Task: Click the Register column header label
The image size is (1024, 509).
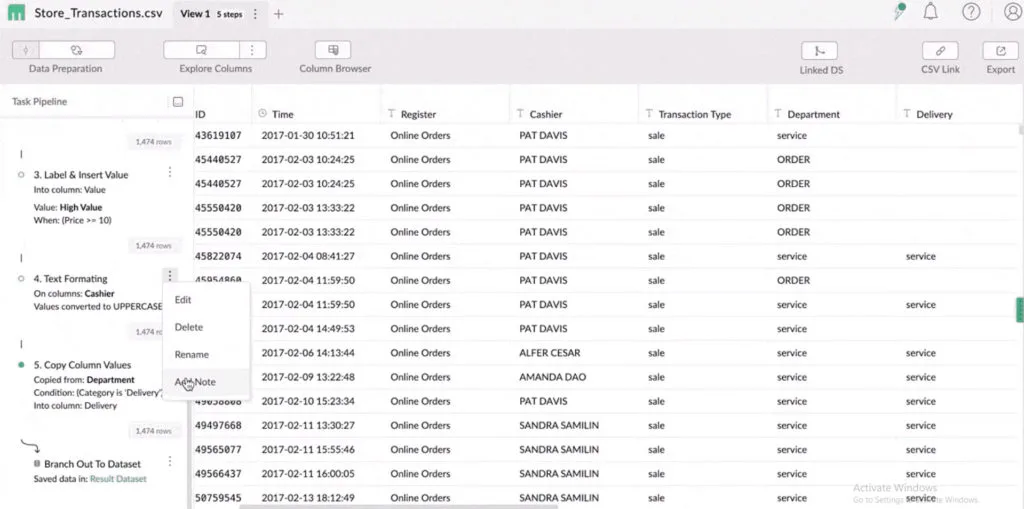Action: [418, 114]
